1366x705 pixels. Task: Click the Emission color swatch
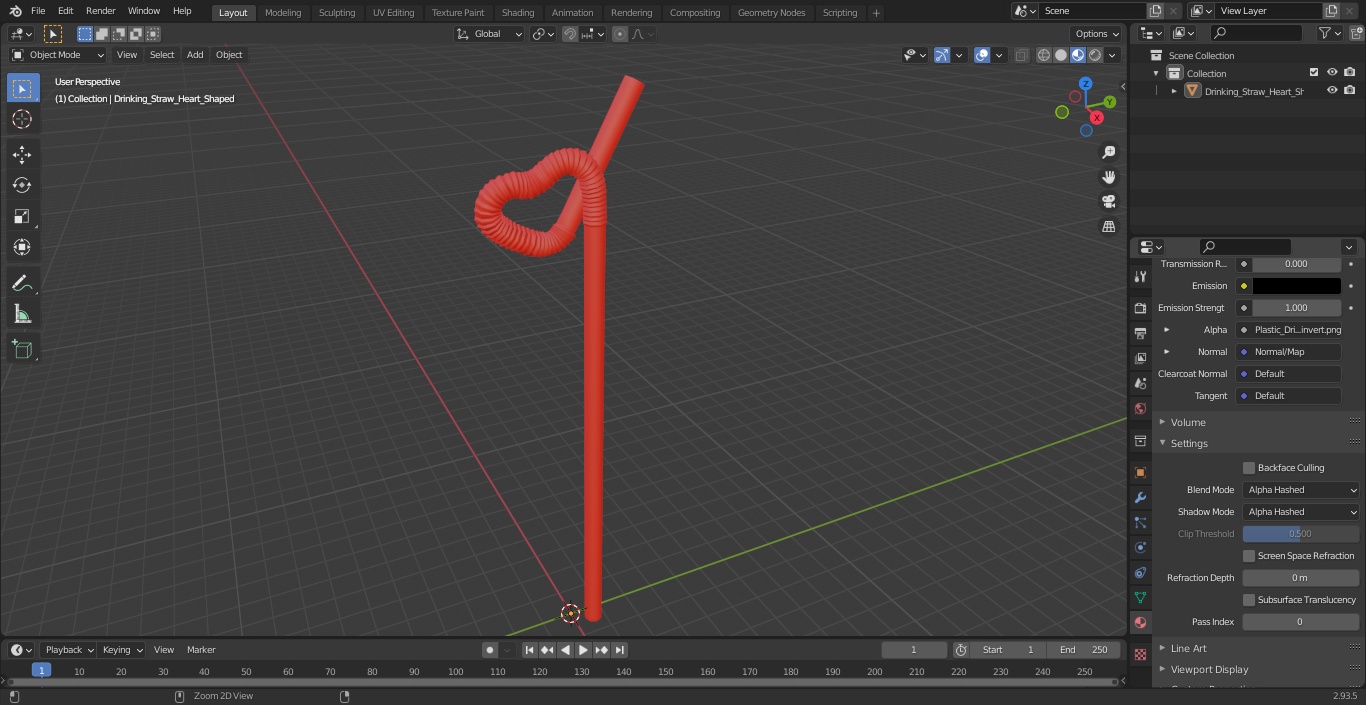(x=1297, y=286)
